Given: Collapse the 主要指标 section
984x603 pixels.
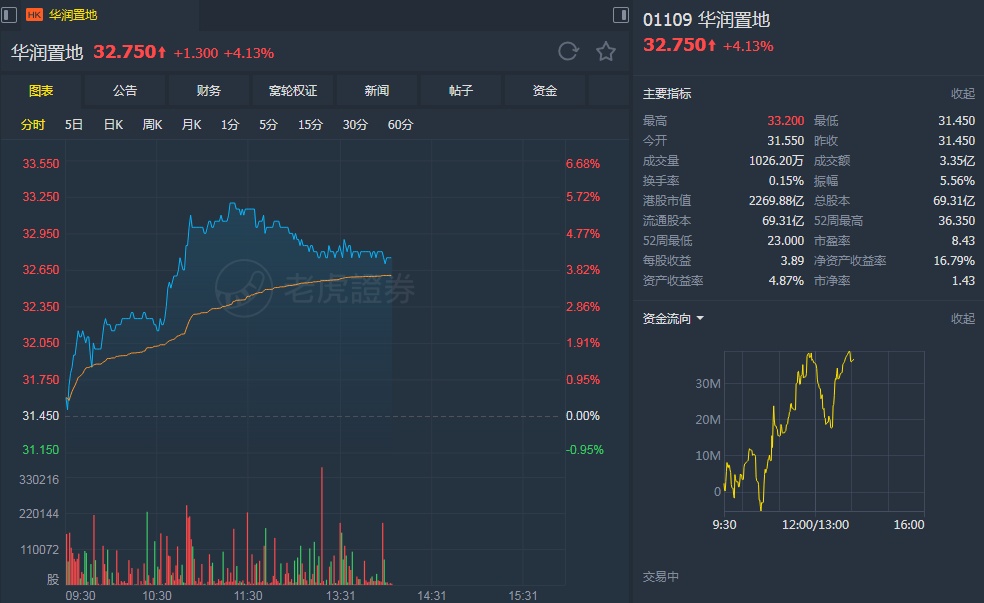Looking at the screenshot, I should [962, 94].
